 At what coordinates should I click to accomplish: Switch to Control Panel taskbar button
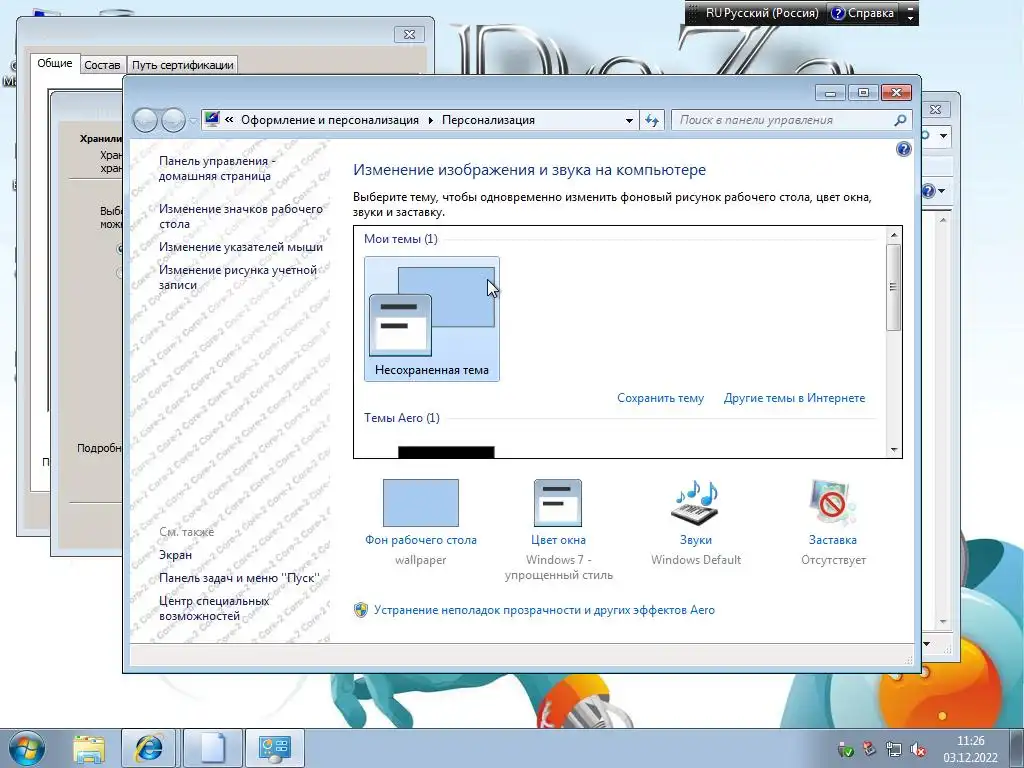click(x=275, y=749)
